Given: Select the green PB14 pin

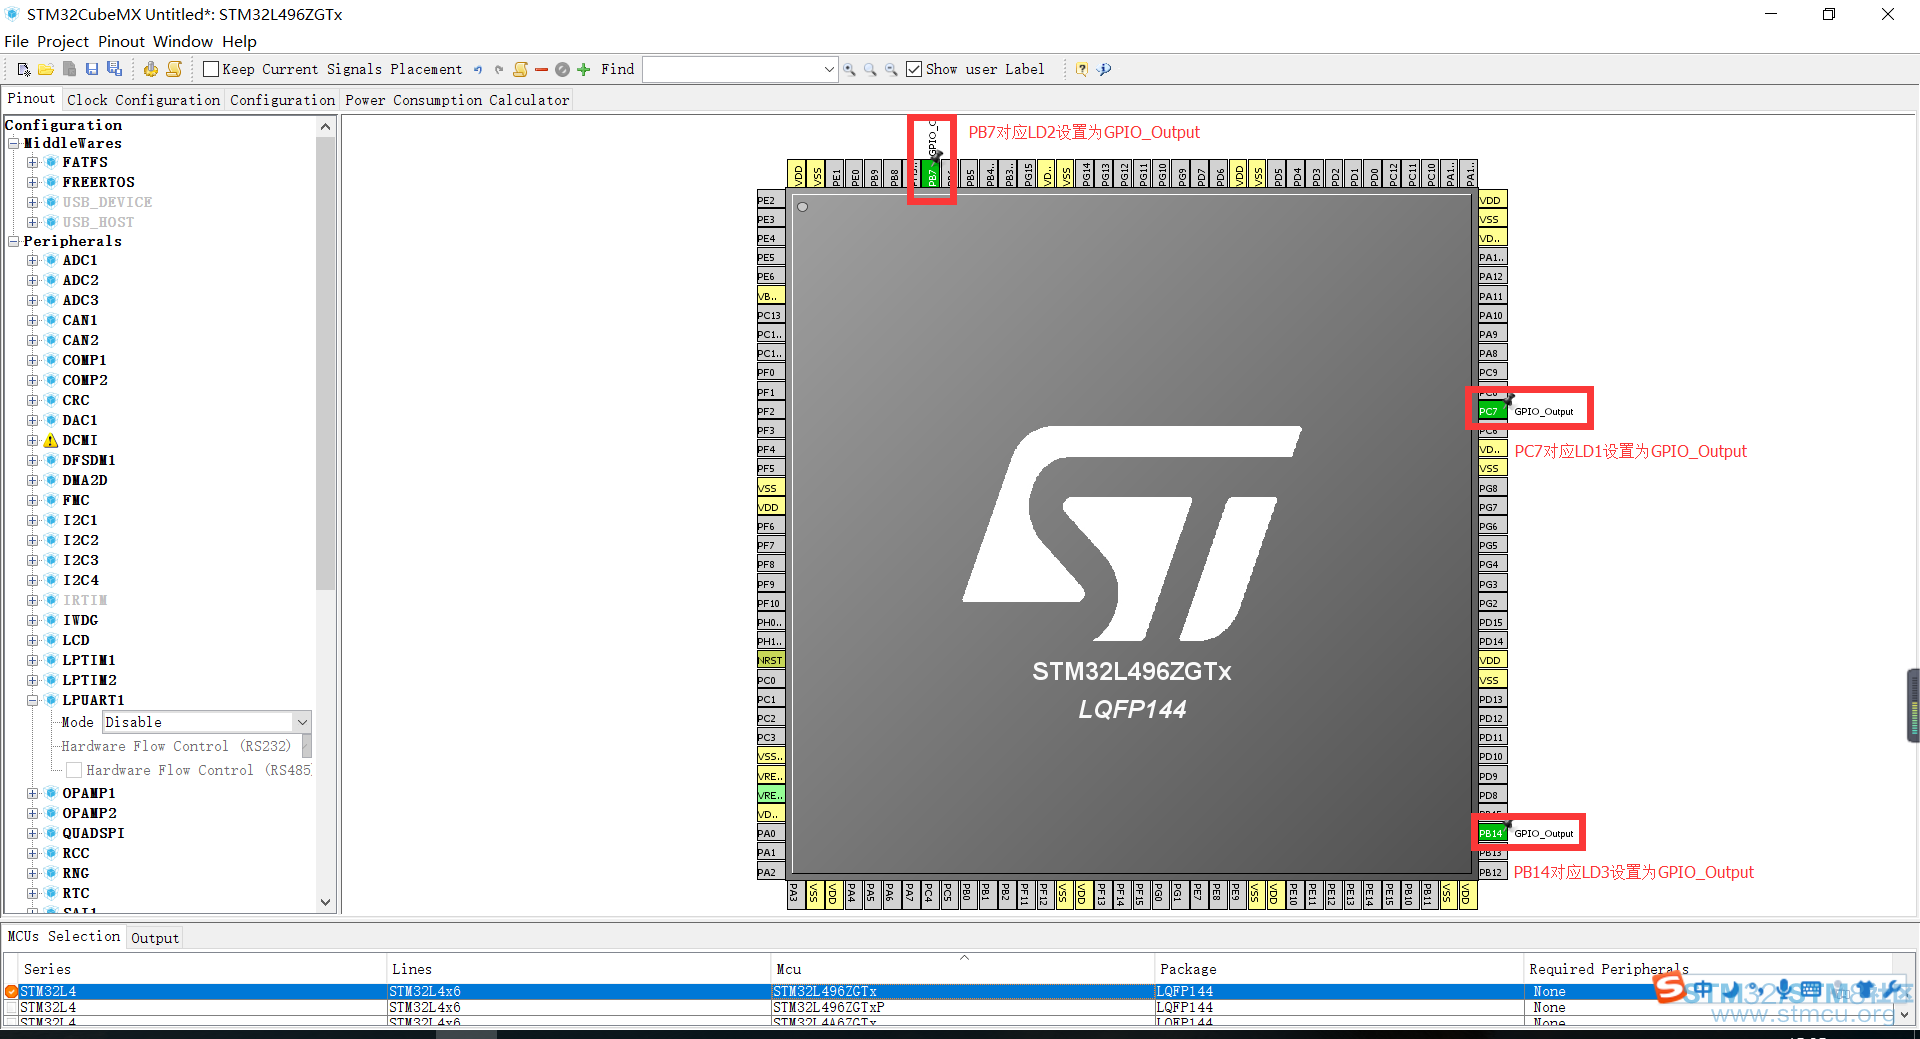Looking at the screenshot, I should [x=1490, y=833].
